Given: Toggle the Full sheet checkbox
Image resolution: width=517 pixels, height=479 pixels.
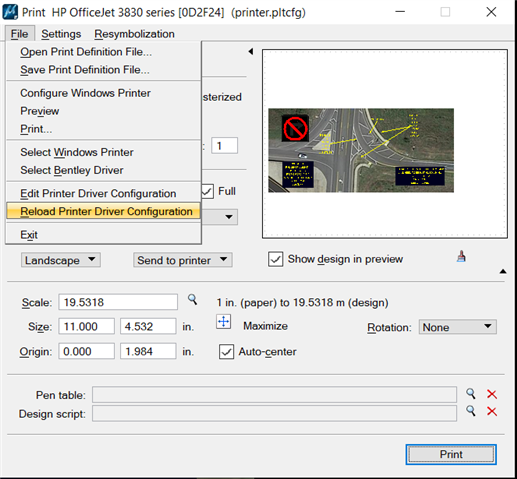Looking at the screenshot, I should [x=208, y=191].
